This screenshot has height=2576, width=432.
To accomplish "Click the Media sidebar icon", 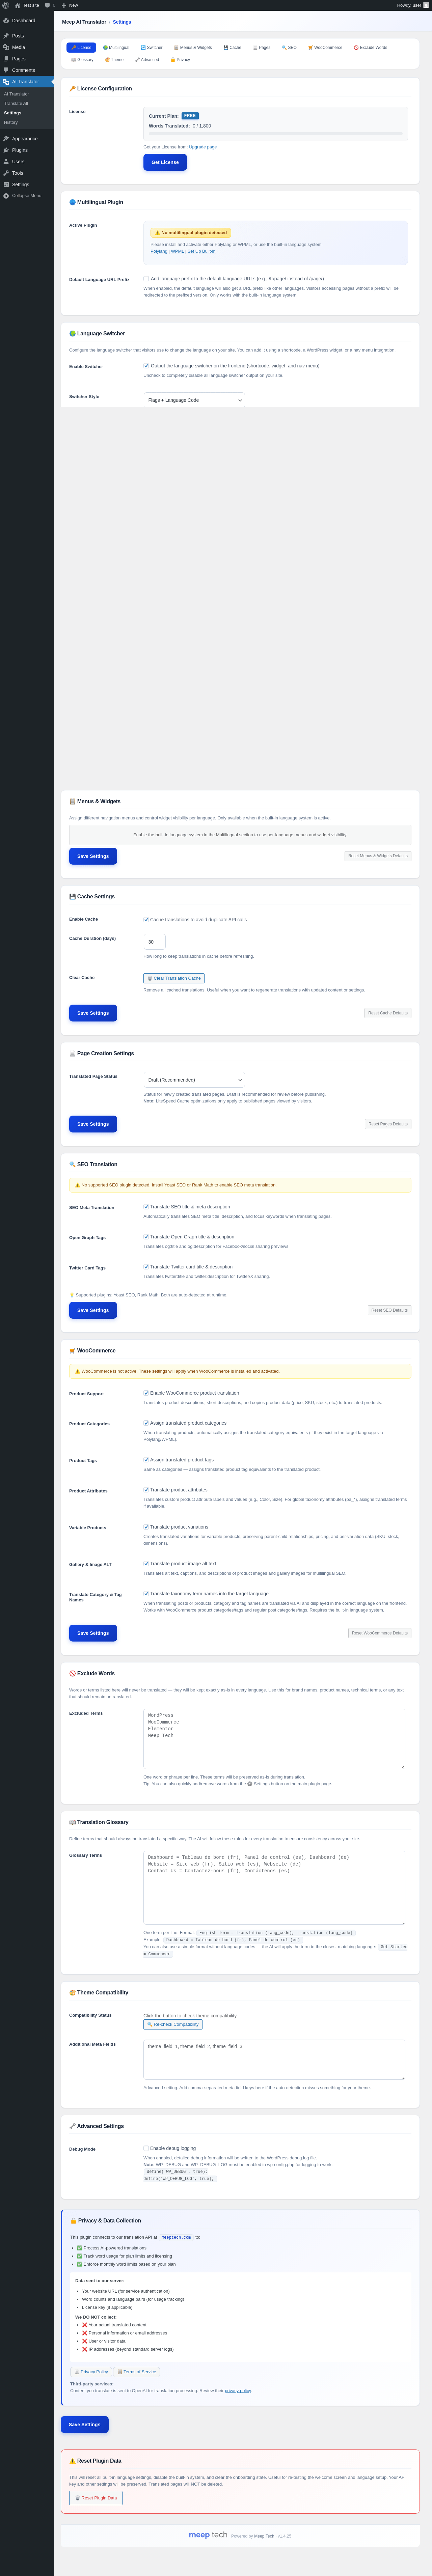I will pos(6,47).
